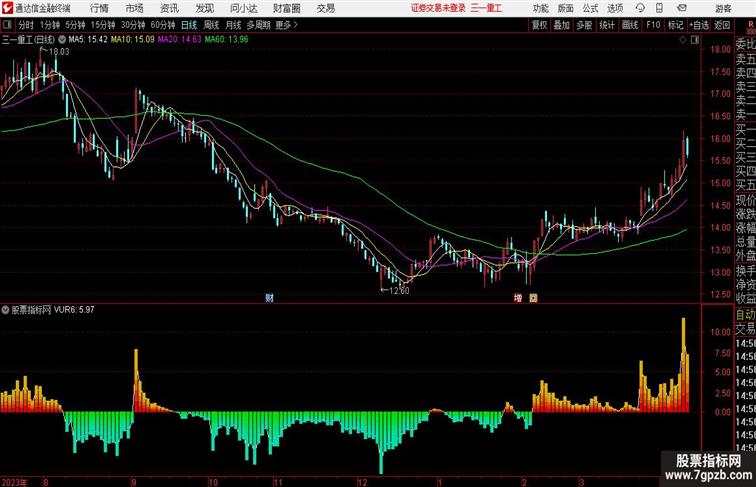
Task: Click the customer service headset icon
Action: [640, 8]
